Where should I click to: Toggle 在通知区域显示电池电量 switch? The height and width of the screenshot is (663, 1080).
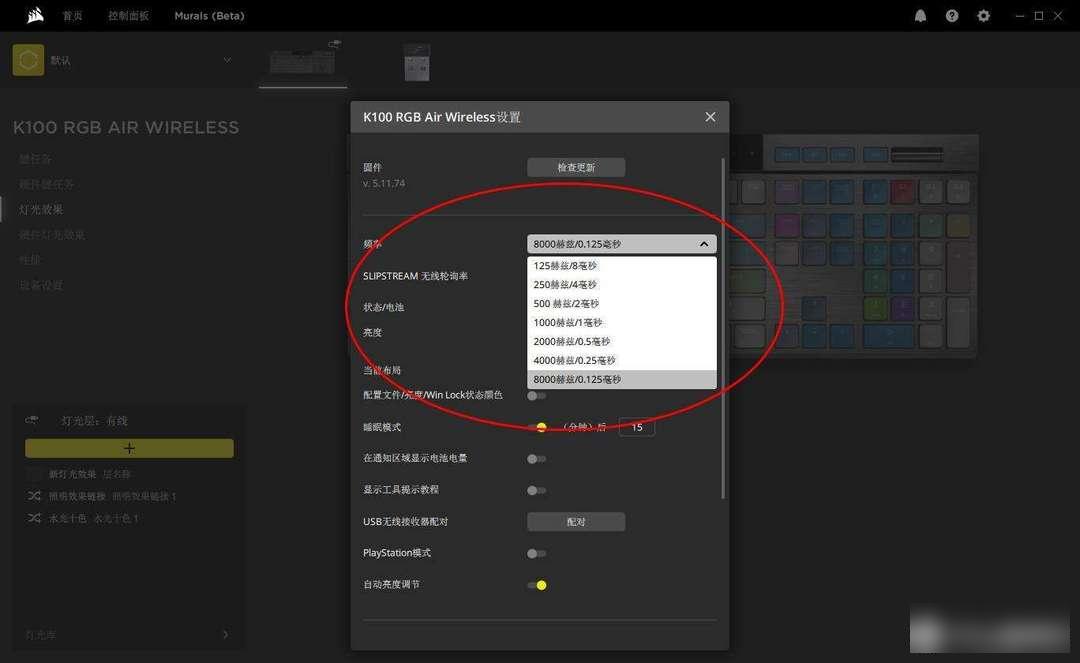tap(537, 459)
